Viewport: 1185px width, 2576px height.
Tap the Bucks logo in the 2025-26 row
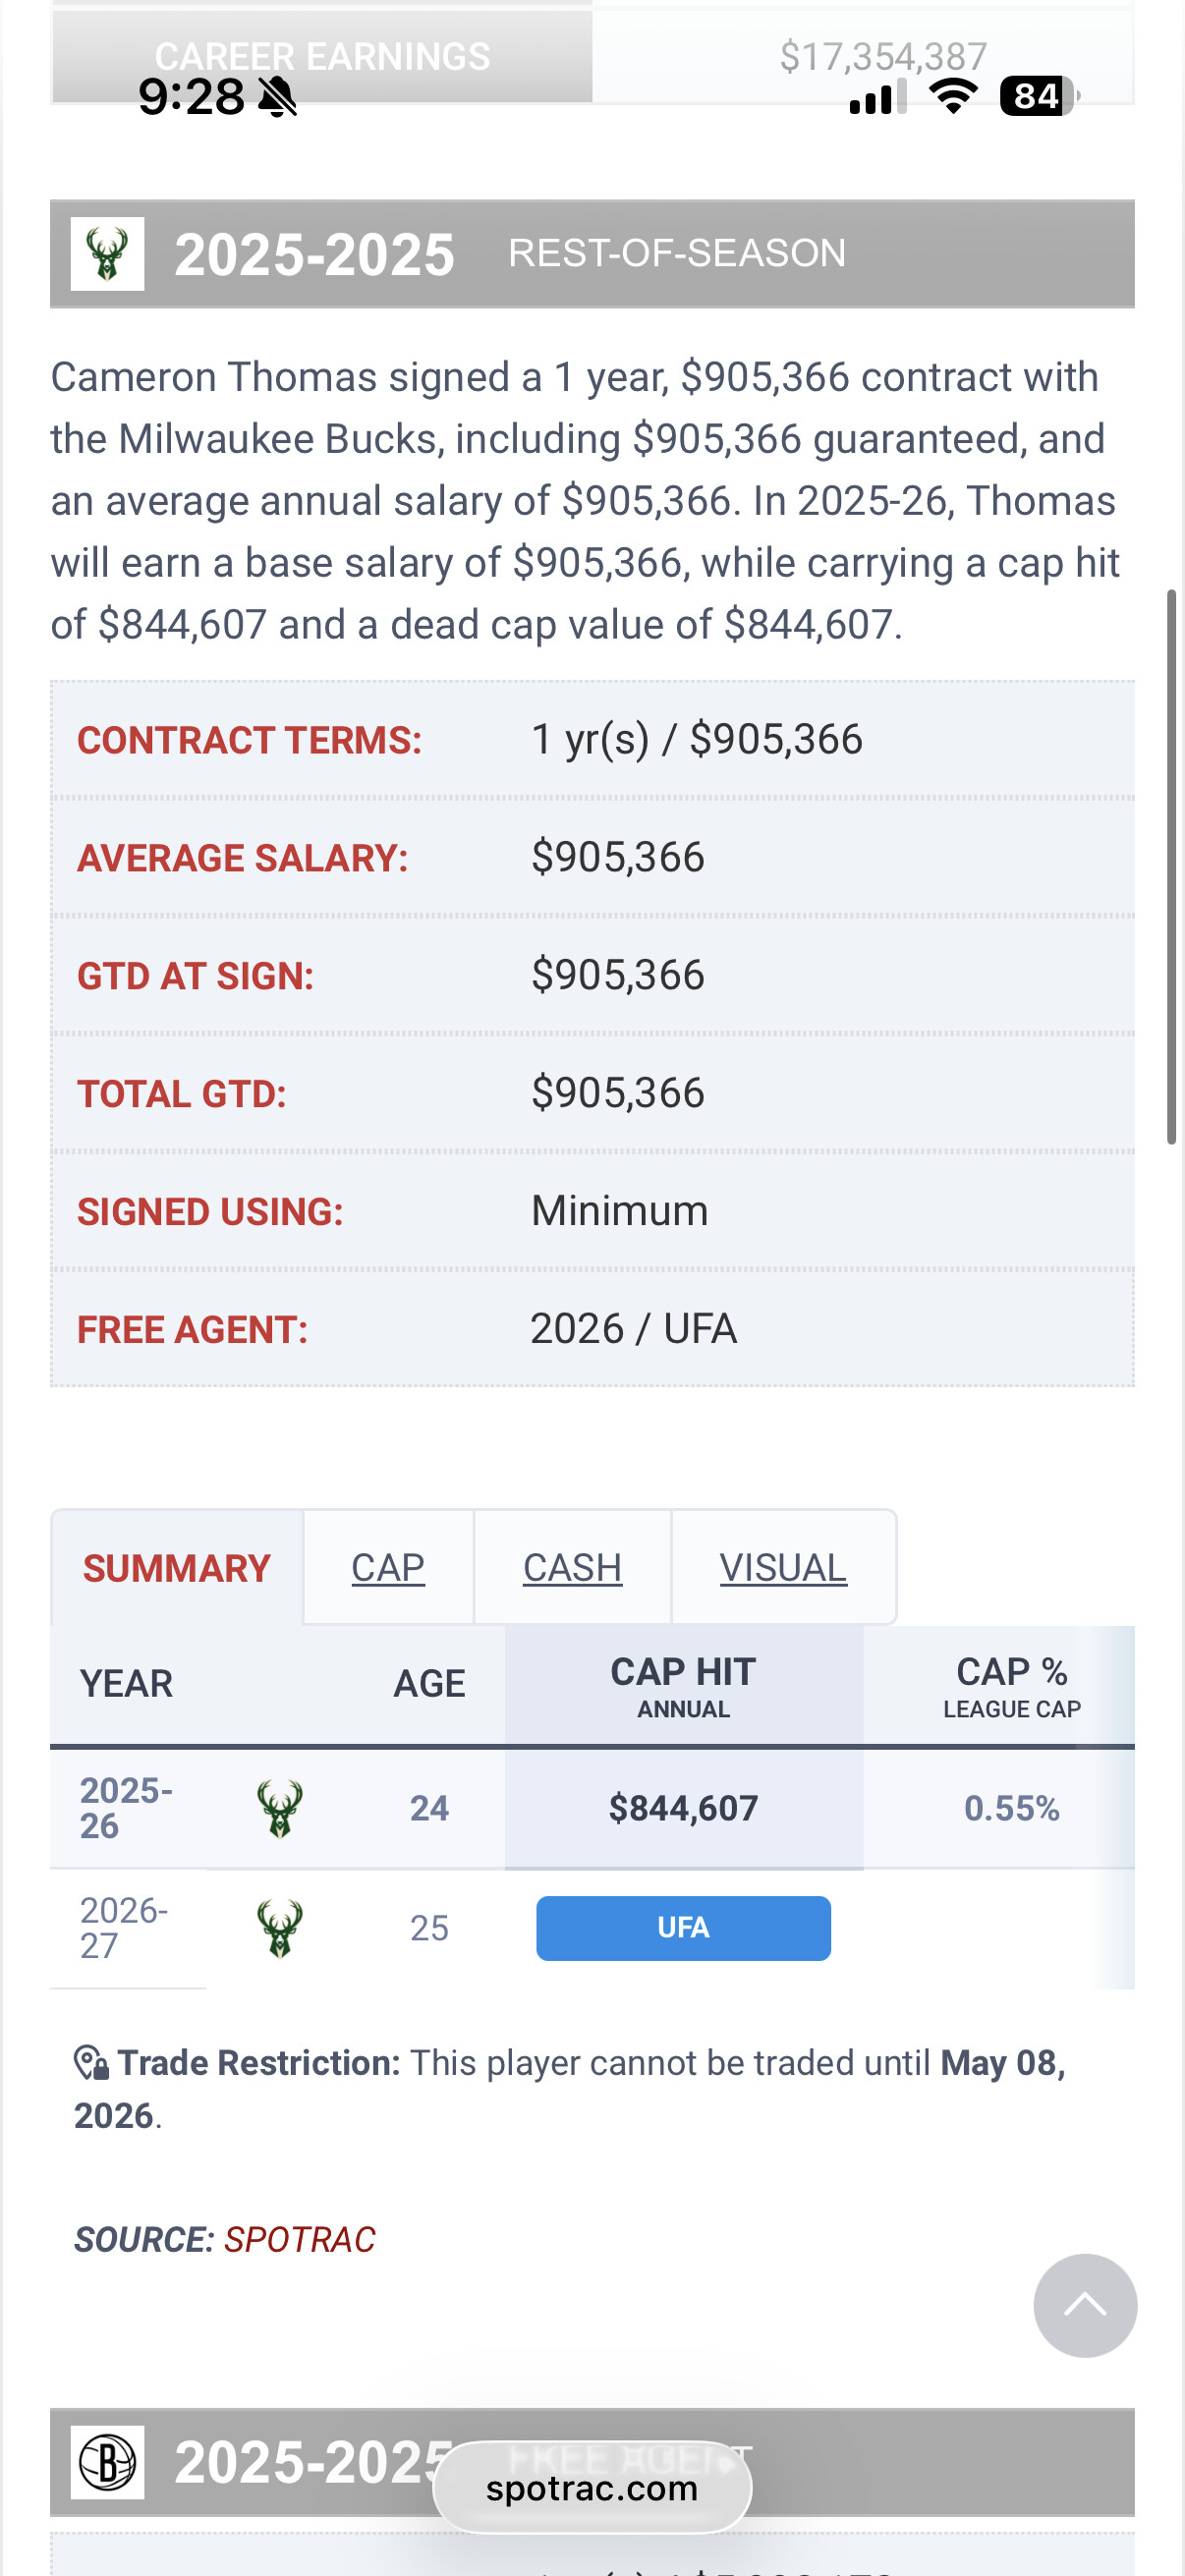pos(280,1808)
